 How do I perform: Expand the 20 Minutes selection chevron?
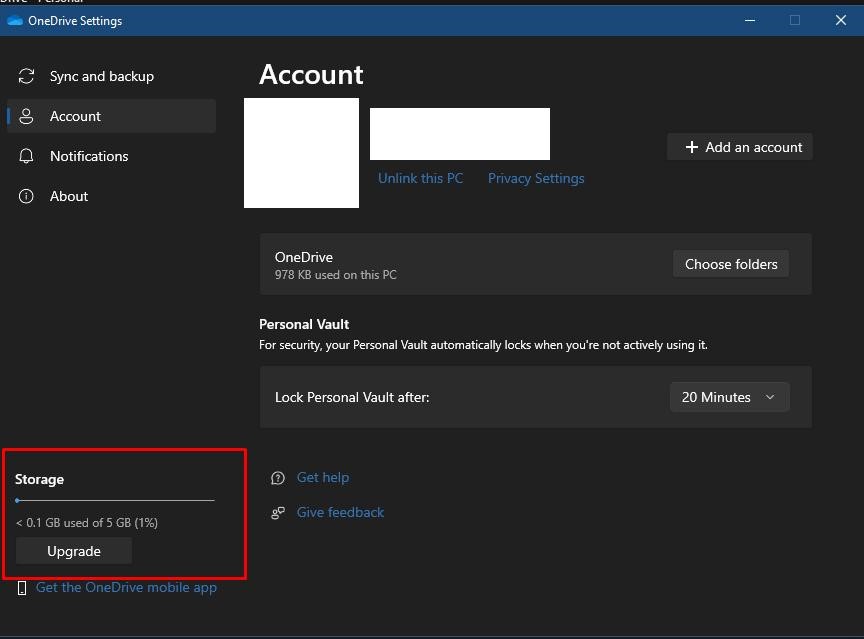point(771,397)
